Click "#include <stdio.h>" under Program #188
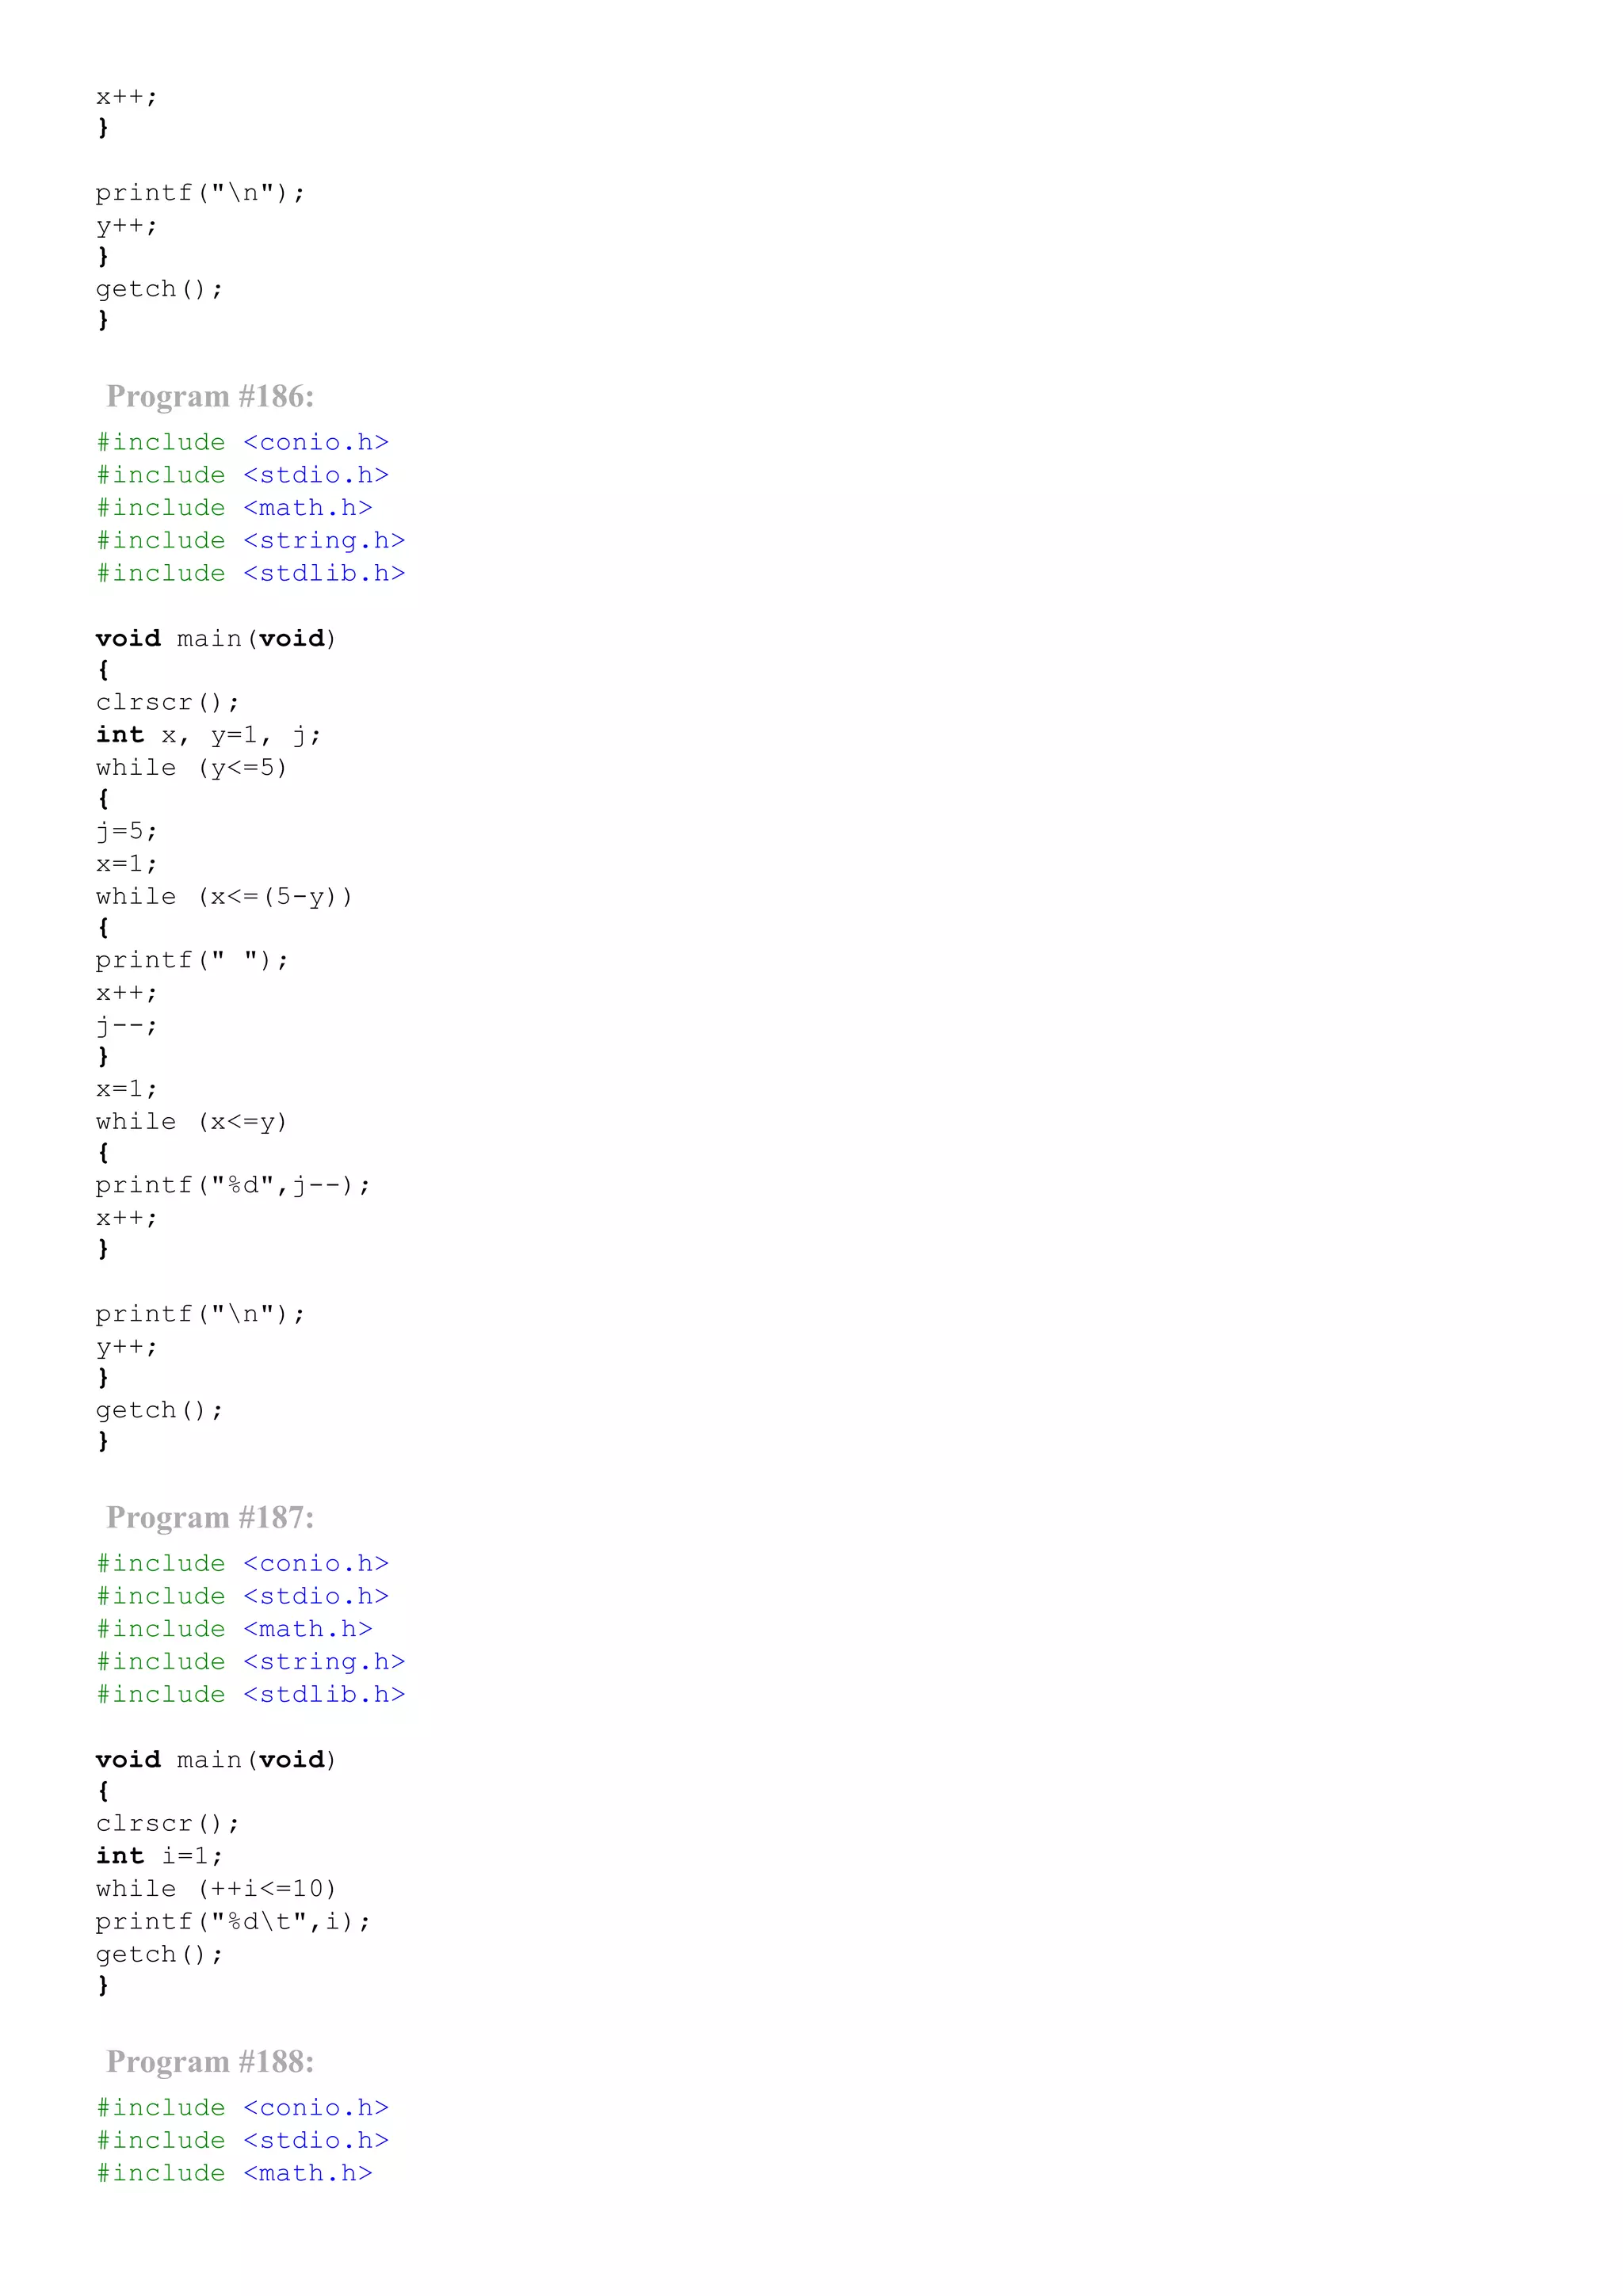 [x=243, y=2141]
